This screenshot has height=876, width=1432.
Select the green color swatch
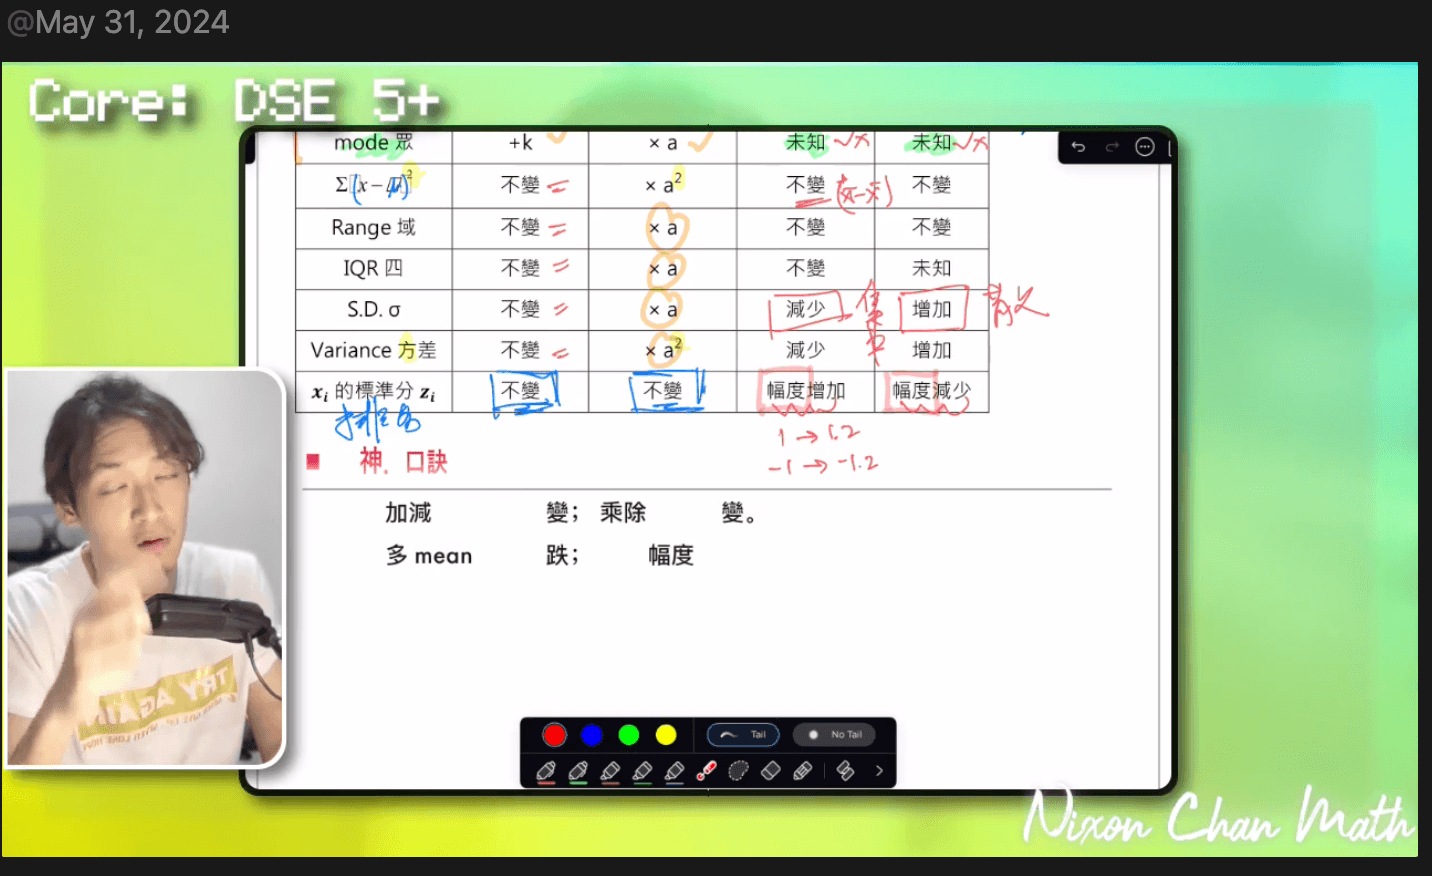629,735
